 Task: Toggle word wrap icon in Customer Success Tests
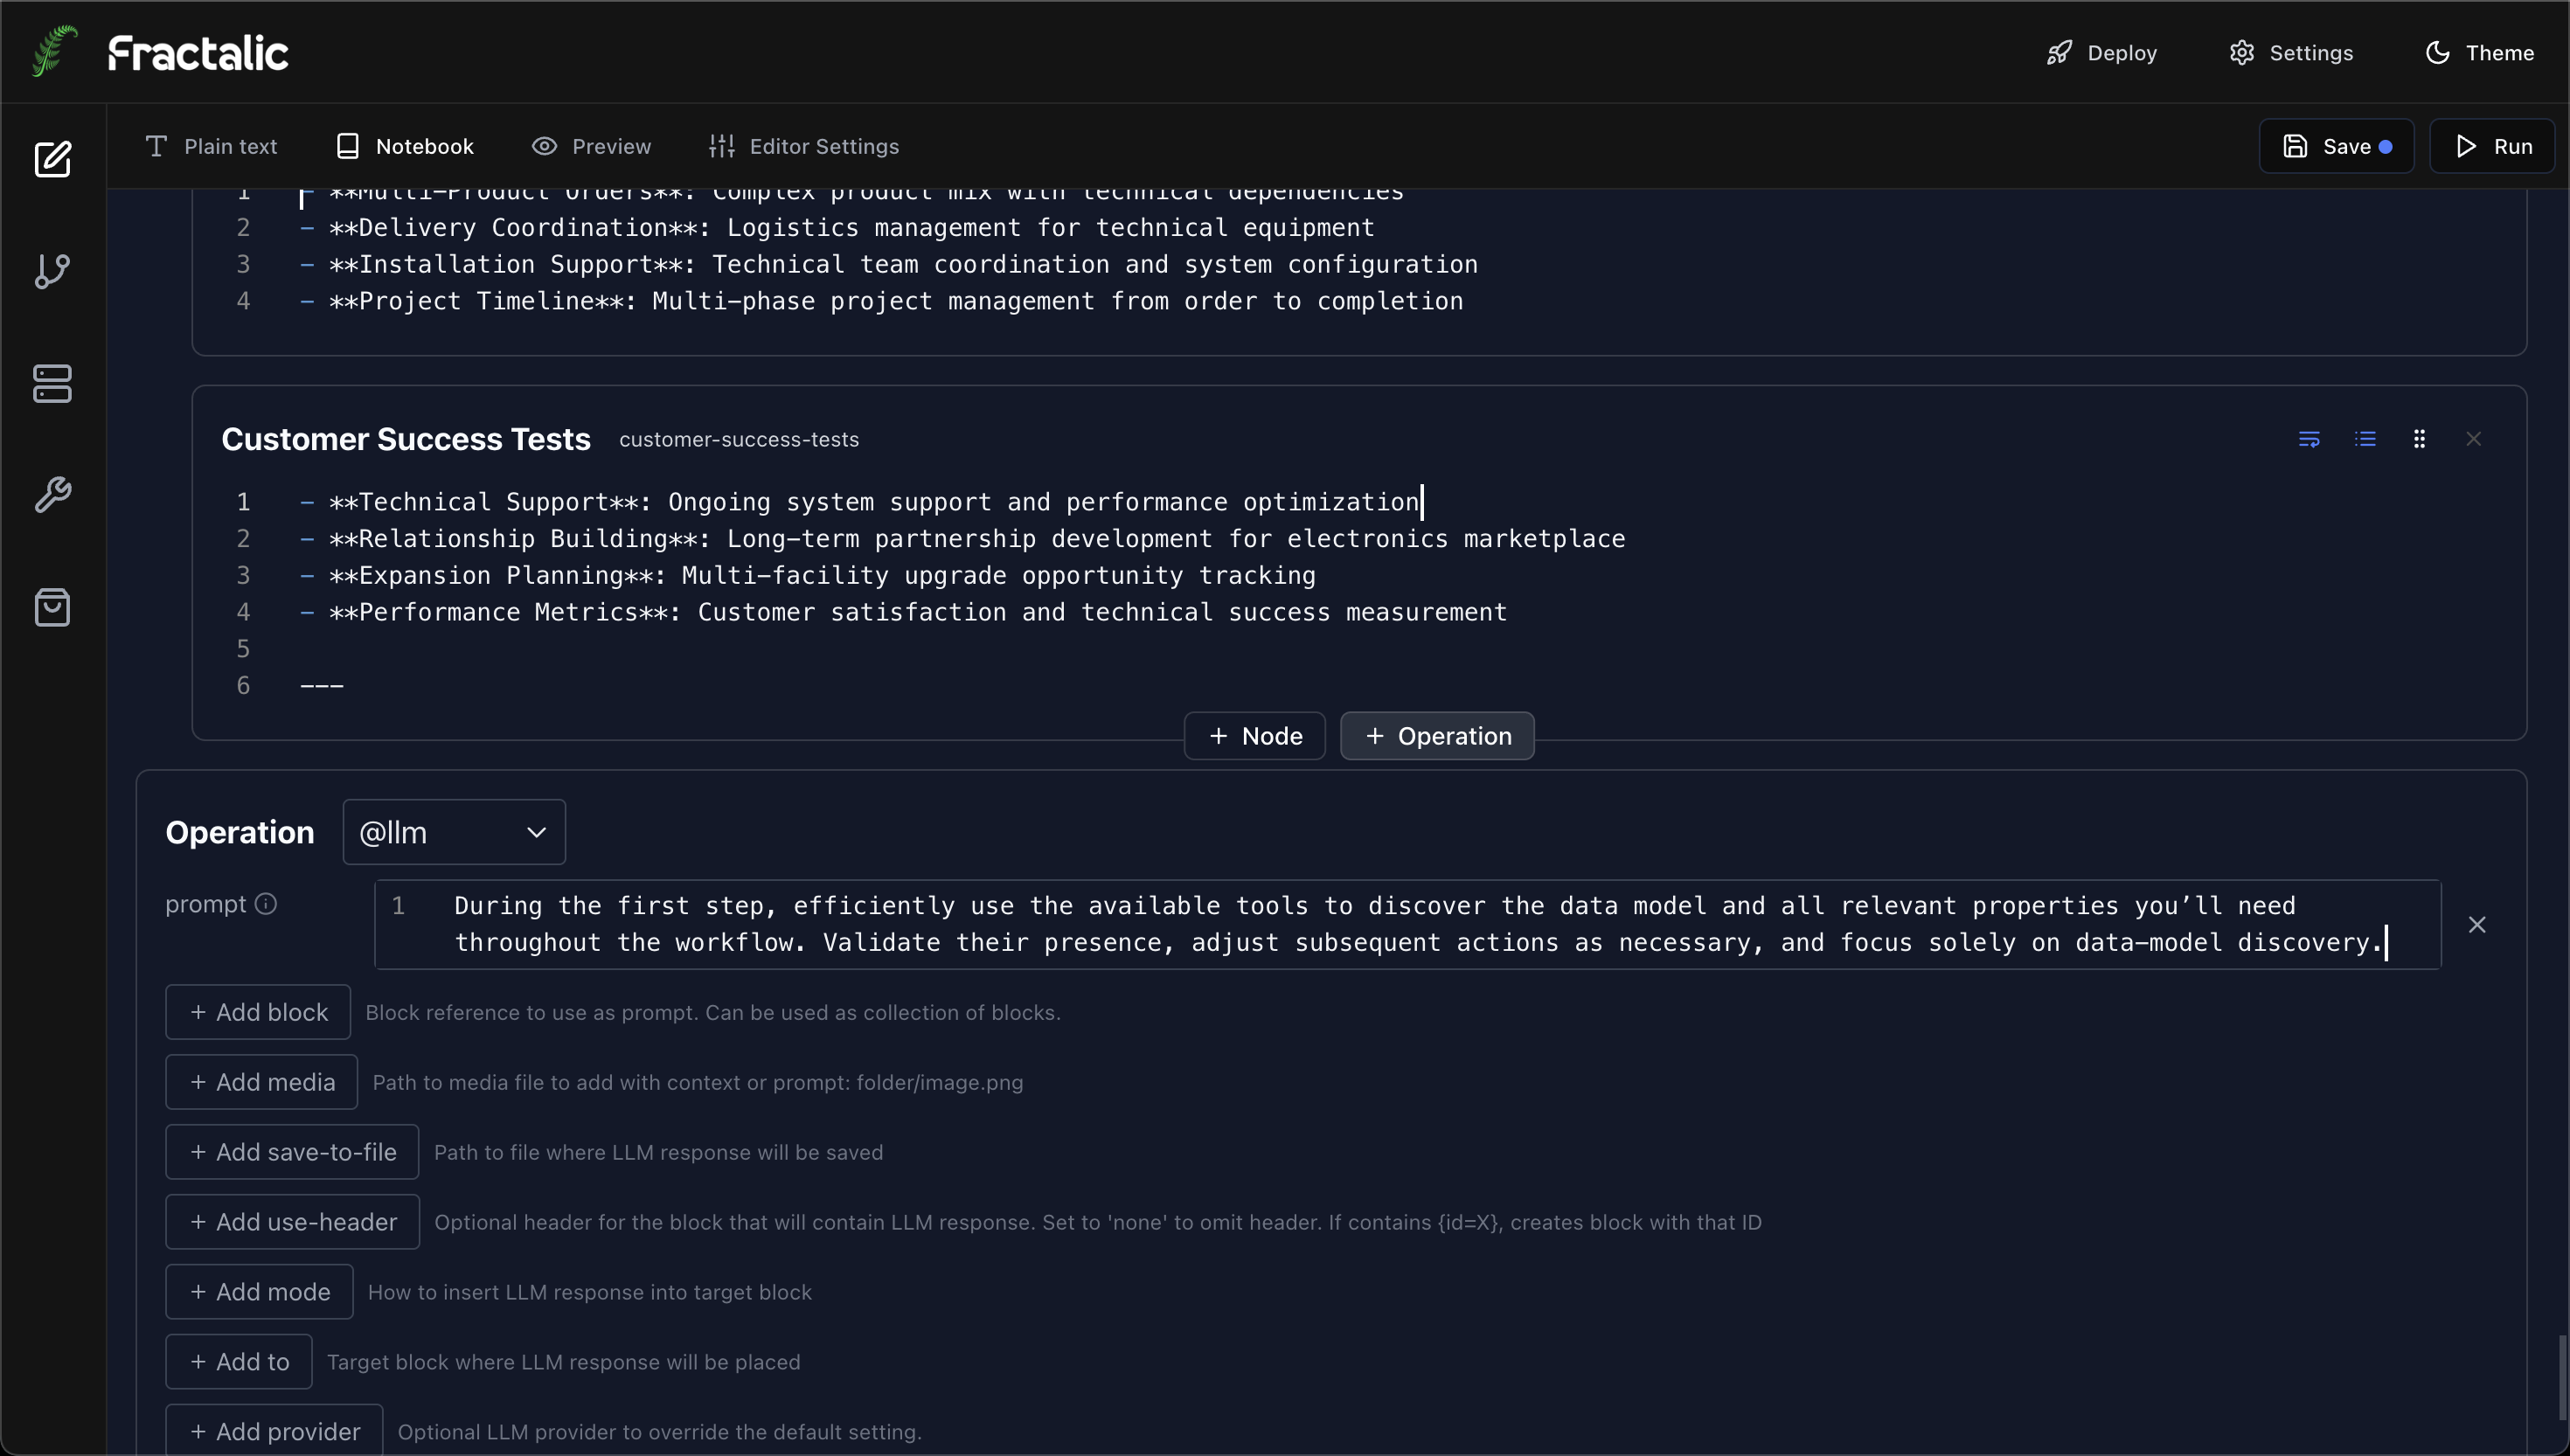point(2309,439)
